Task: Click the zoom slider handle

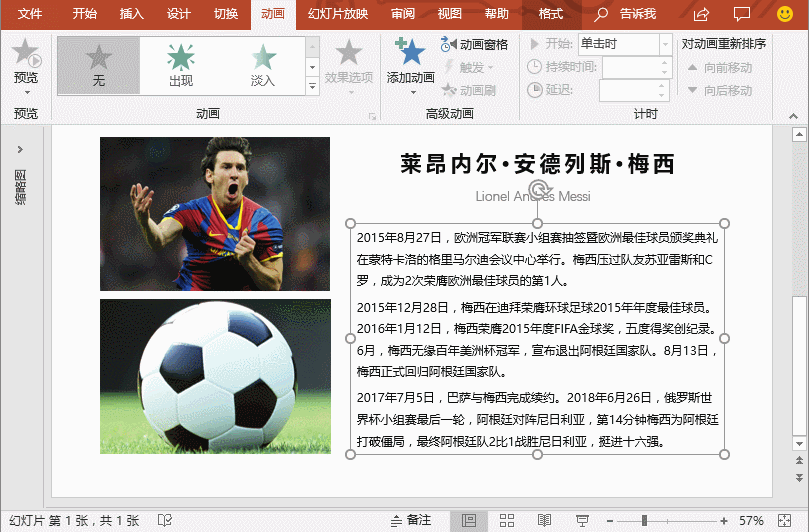Action: (x=644, y=521)
